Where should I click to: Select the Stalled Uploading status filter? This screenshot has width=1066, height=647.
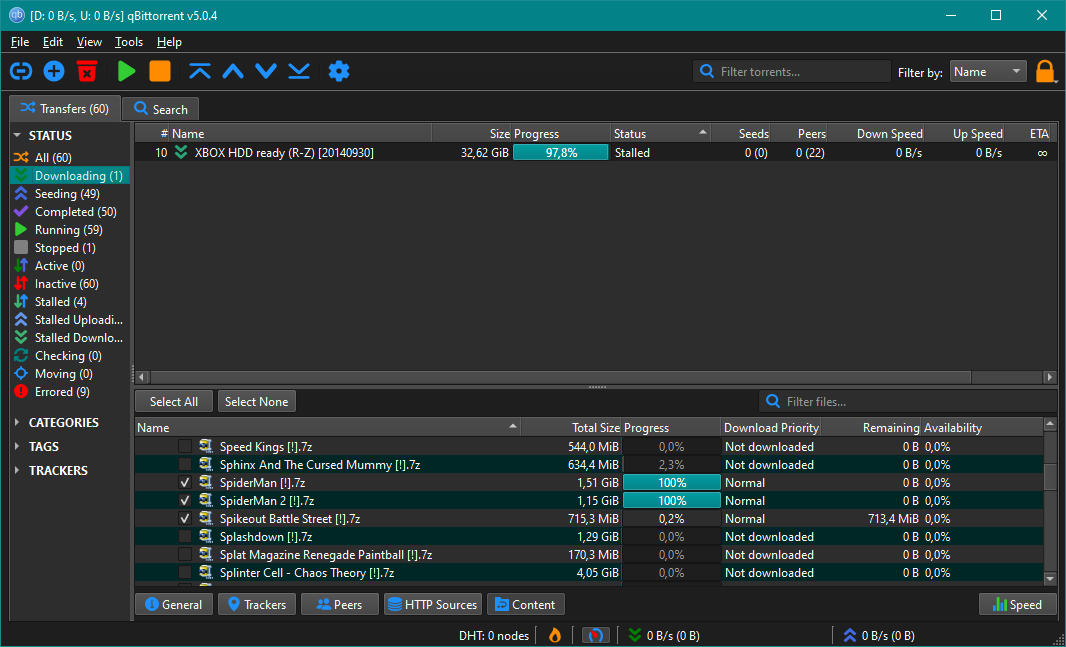(70, 320)
